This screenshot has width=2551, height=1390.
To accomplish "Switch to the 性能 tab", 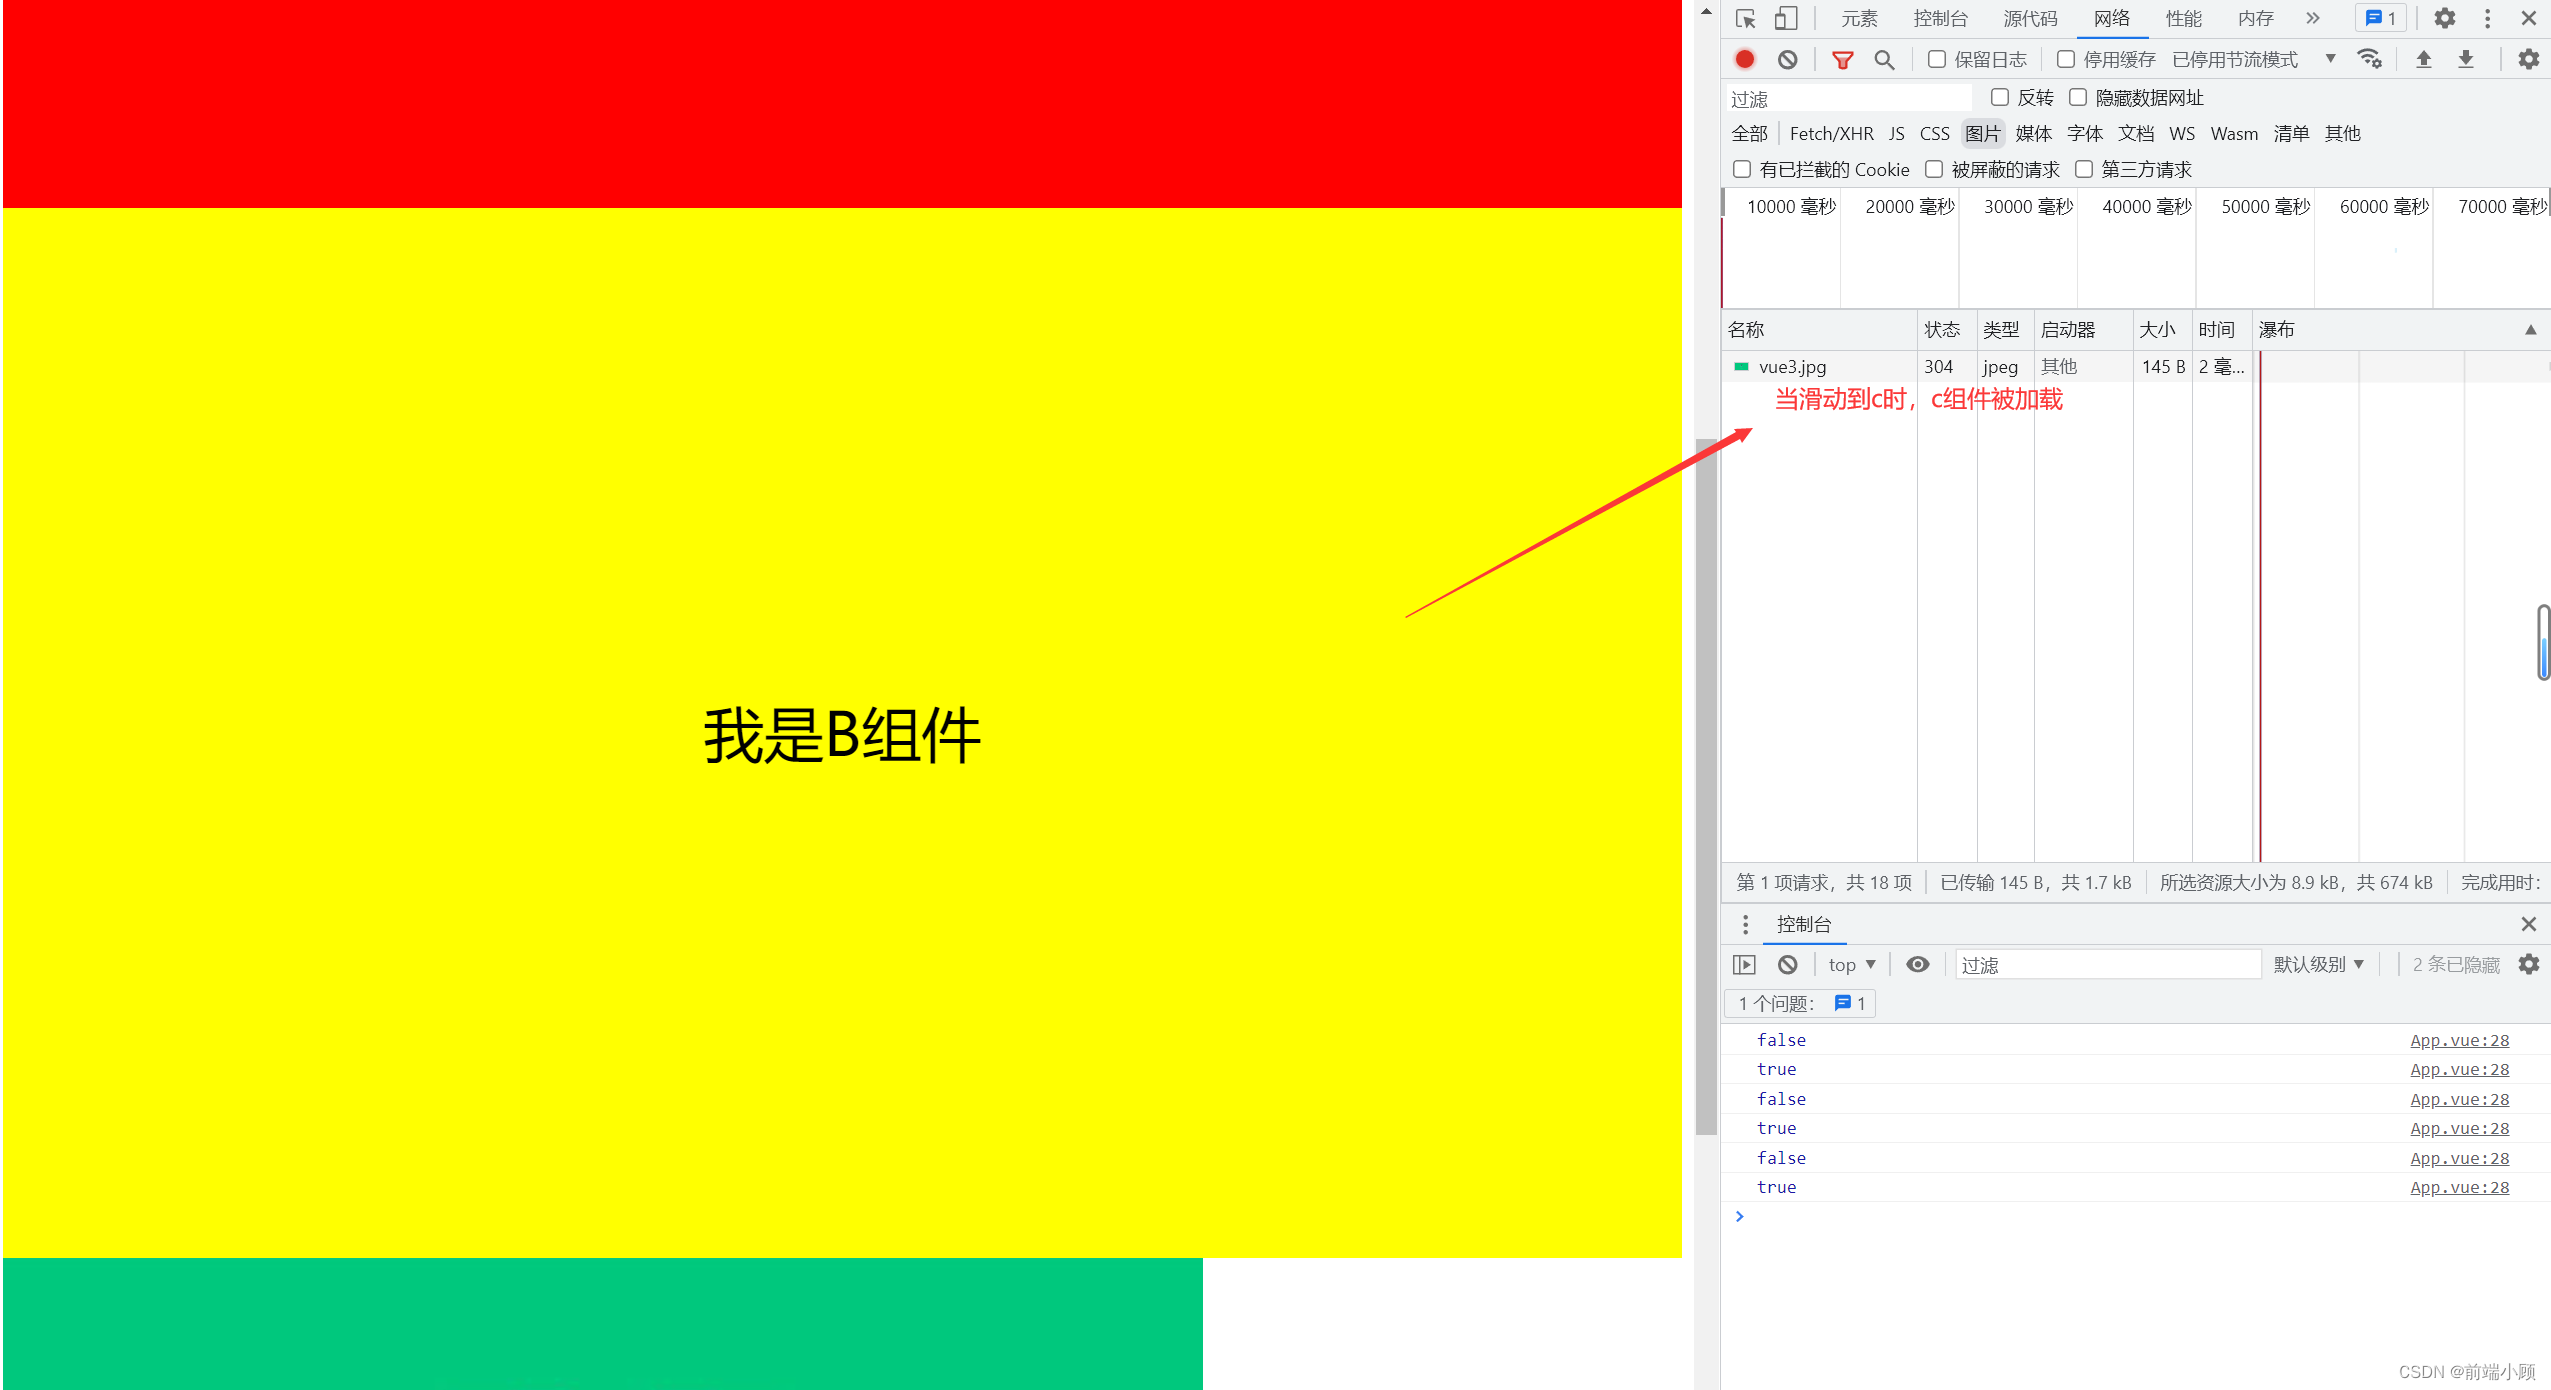I will (2183, 19).
